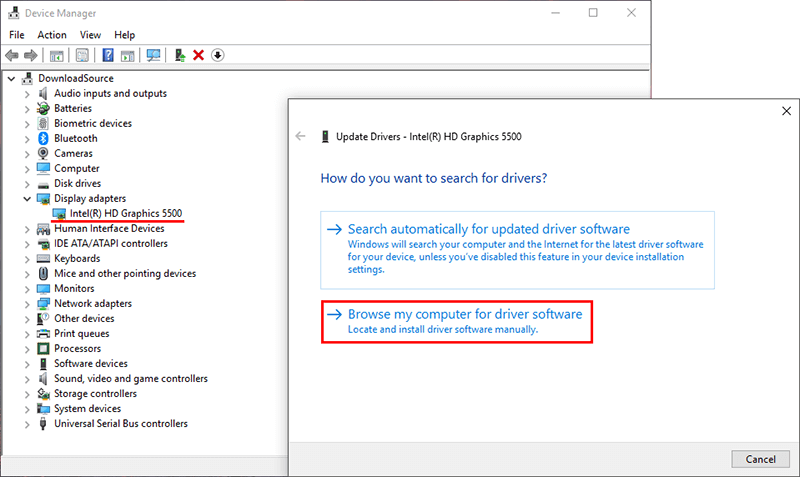The height and width of the screenshot is (477, 800).
Task: Click the Audio inputs and outputs speaker icon
Action: (x=43, y=93)
